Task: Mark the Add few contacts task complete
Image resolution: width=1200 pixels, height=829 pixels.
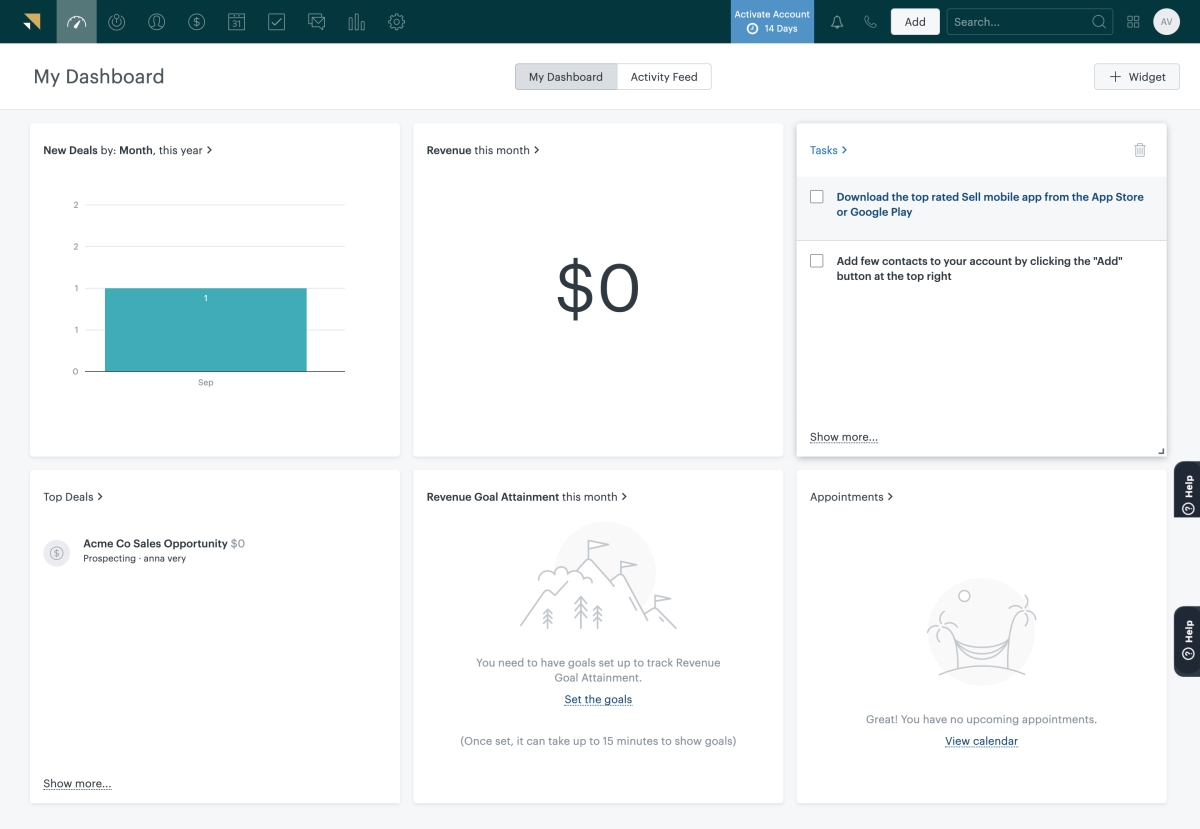Action: [817, 260]
